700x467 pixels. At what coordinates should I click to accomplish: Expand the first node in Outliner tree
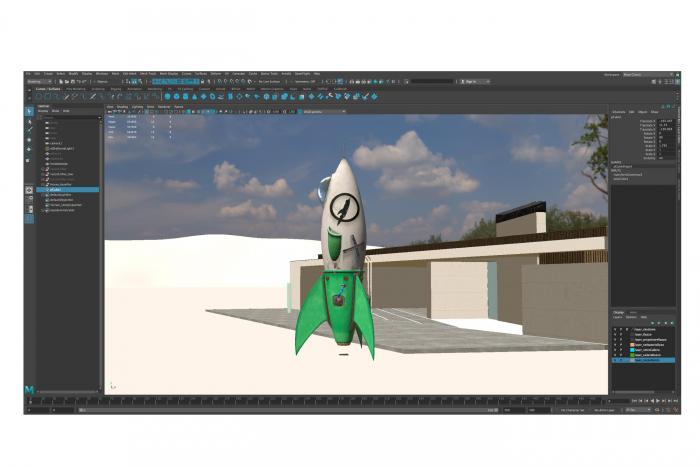click(x=42, y=121)
